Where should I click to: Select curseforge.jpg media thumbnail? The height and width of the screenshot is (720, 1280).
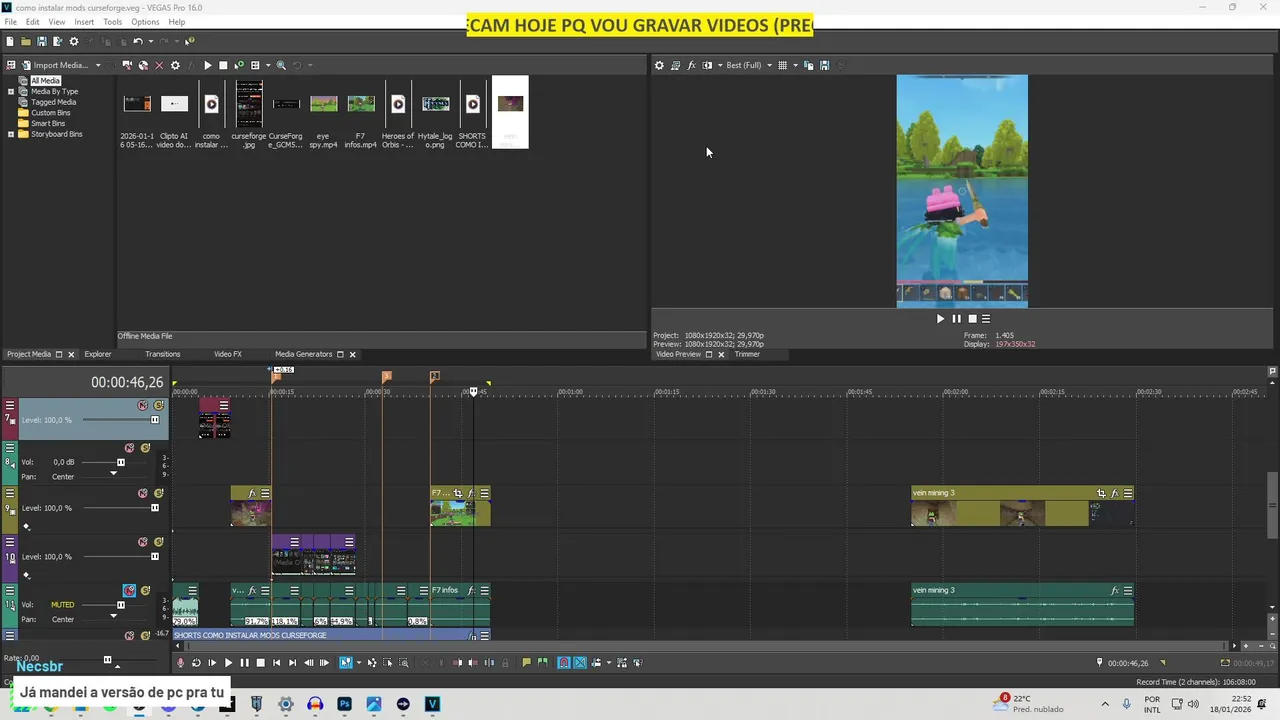click(x=249, y=104)
